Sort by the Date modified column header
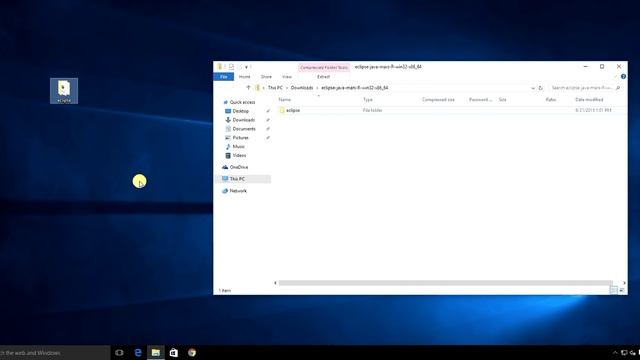640x360 pixels. pyautogui.click(x=589, y=100)
